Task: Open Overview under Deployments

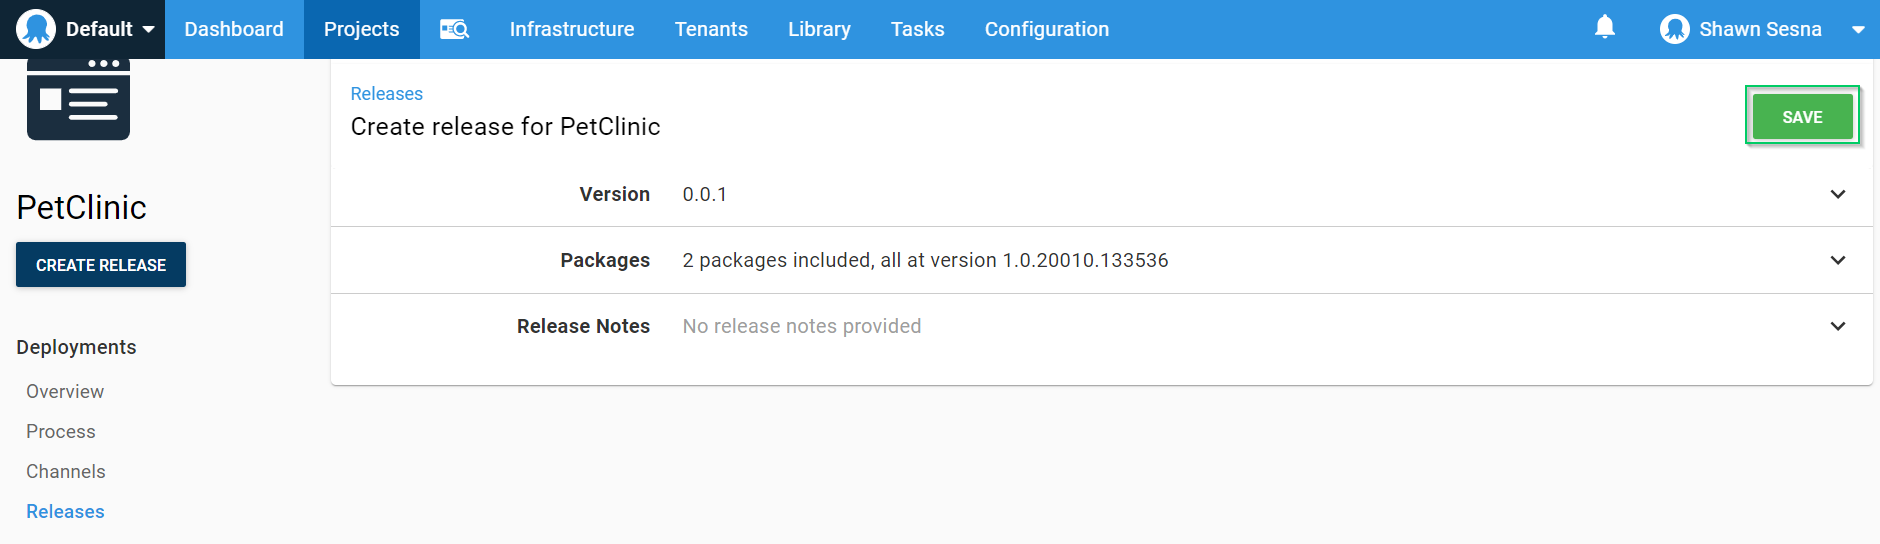Action: (65, 391)
